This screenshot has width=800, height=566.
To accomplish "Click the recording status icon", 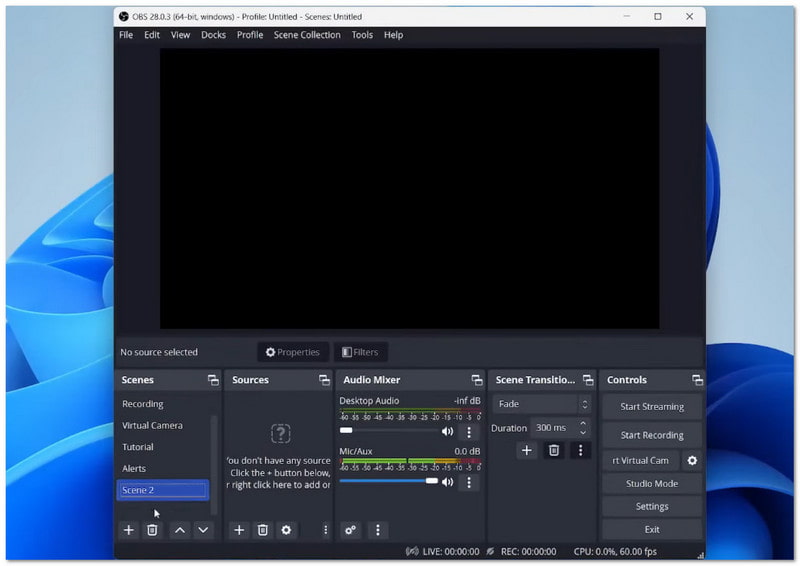I will click(x=490, y=551).
